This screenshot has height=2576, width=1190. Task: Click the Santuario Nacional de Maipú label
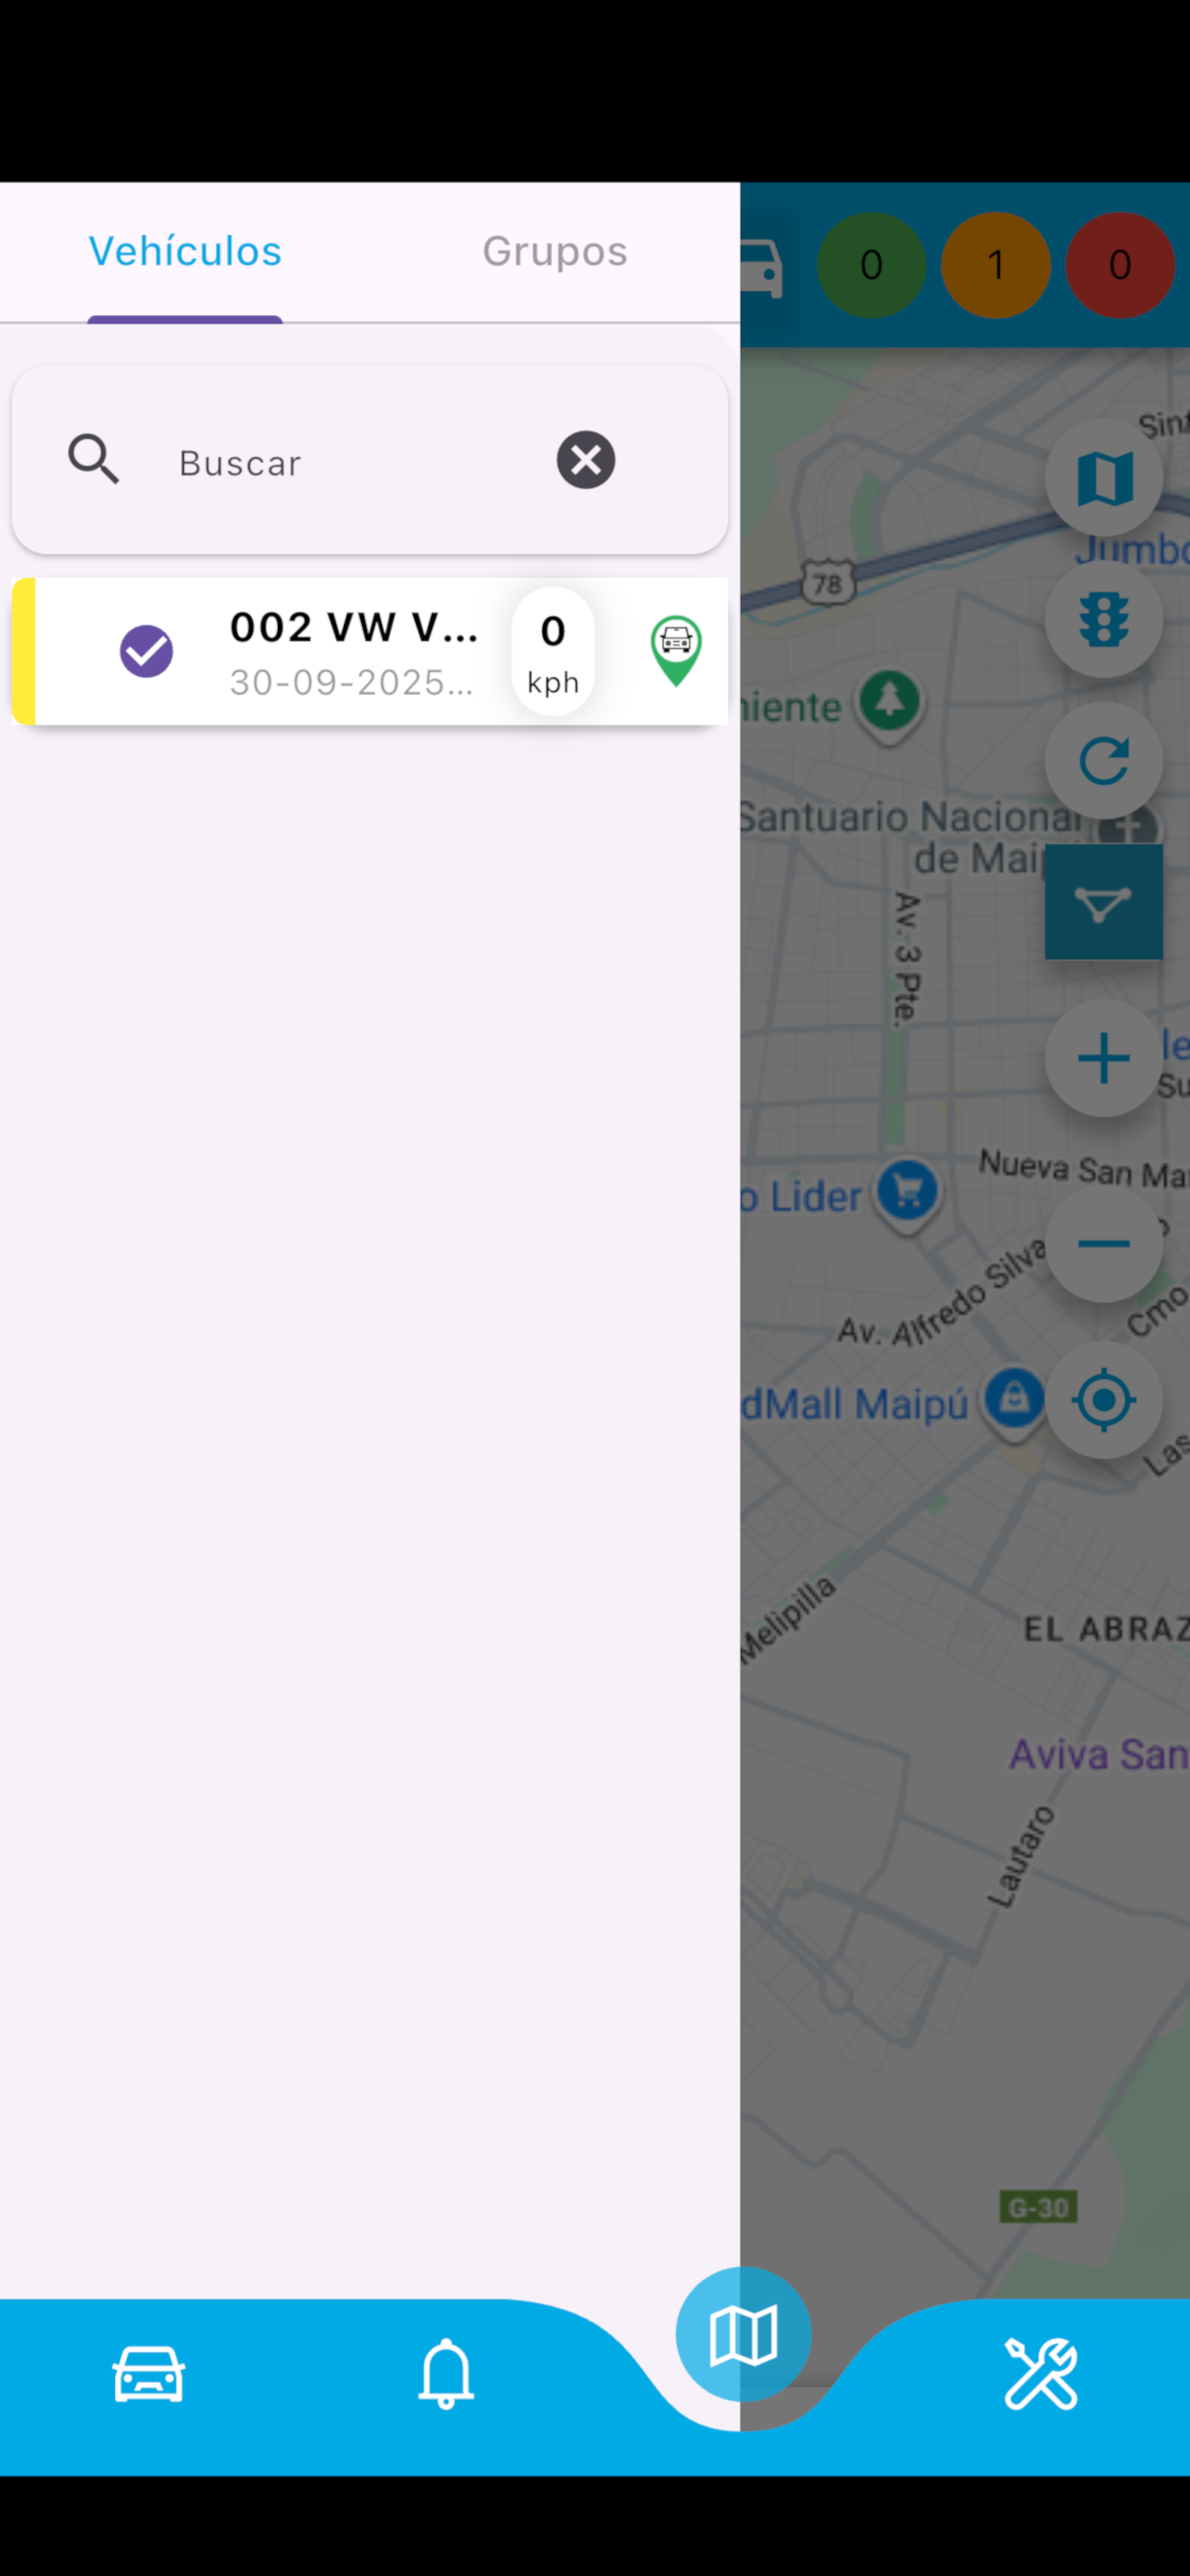(910, 837)
